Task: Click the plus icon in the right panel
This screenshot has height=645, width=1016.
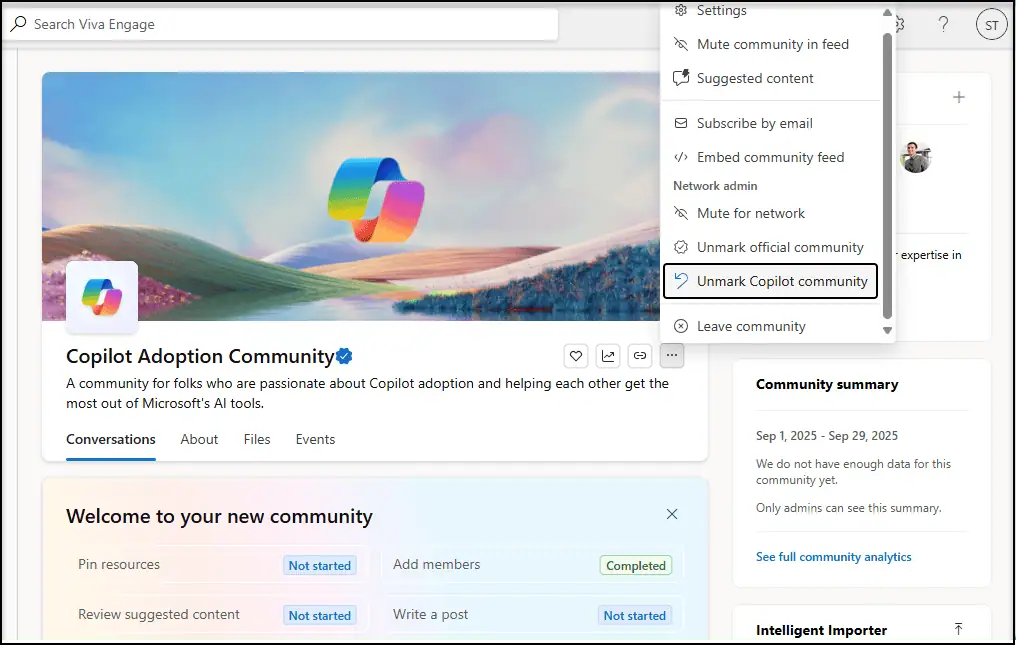Action: (959, 97)
